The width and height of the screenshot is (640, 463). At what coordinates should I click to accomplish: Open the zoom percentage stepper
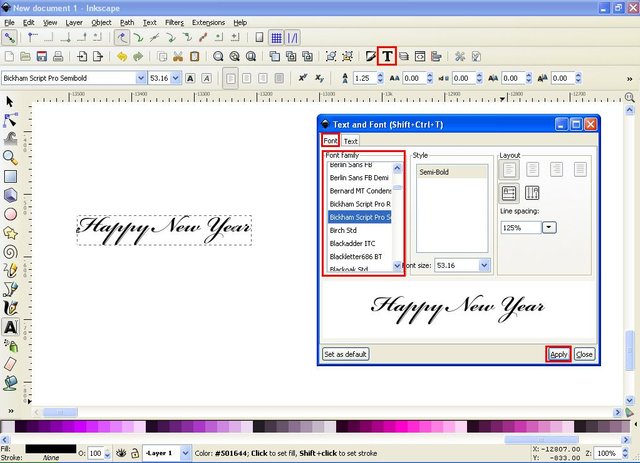coord(625,453)
